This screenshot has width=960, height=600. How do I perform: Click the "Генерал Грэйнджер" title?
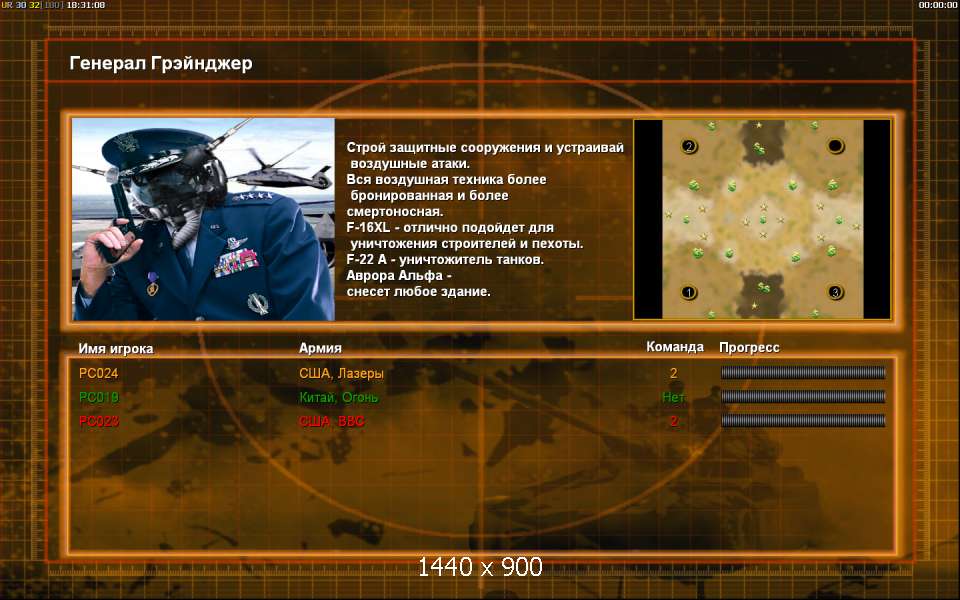(161, 63)
